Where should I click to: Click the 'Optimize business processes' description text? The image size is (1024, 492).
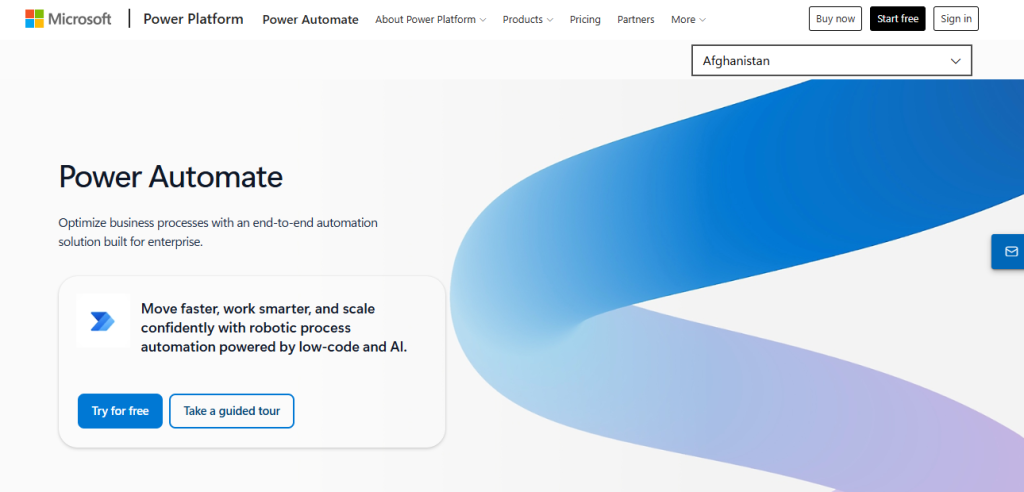click(x=218, y=232)
